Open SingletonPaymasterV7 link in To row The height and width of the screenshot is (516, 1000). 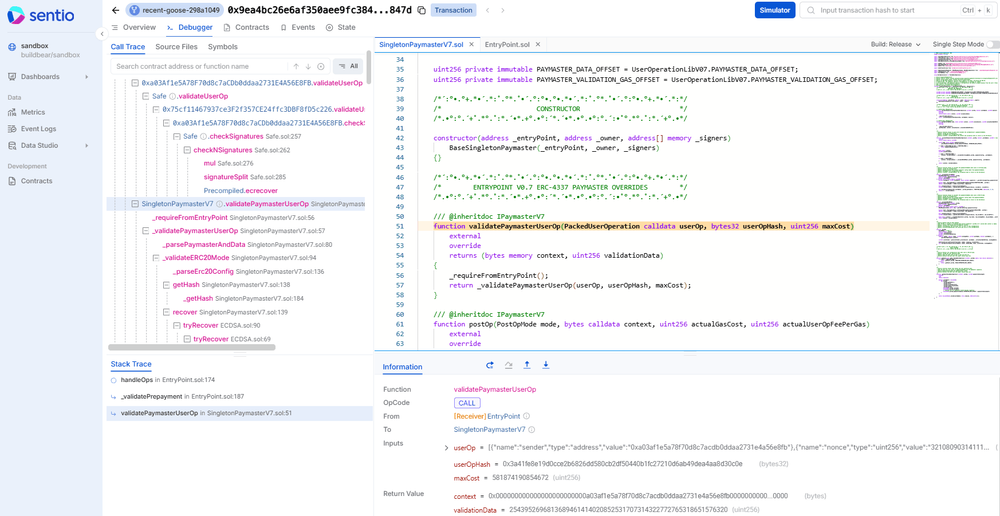[x=489, y=429]
